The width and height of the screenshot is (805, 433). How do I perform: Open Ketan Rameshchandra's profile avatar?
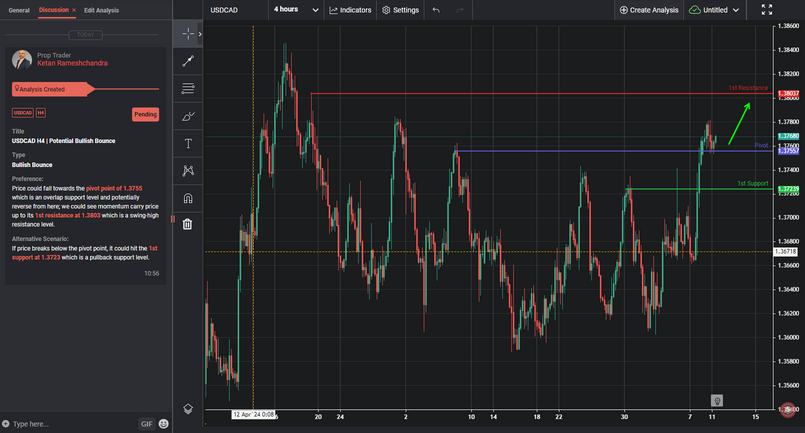click(22, 60)
